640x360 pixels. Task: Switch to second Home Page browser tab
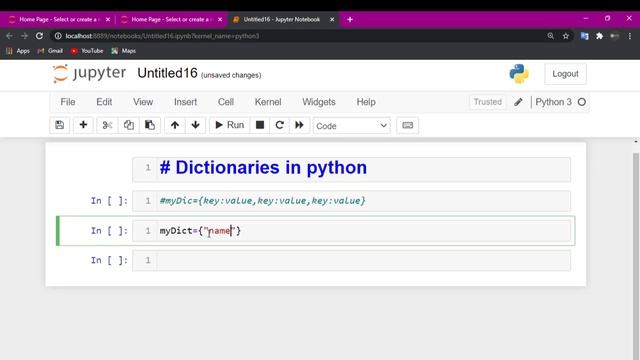point(170,19)
